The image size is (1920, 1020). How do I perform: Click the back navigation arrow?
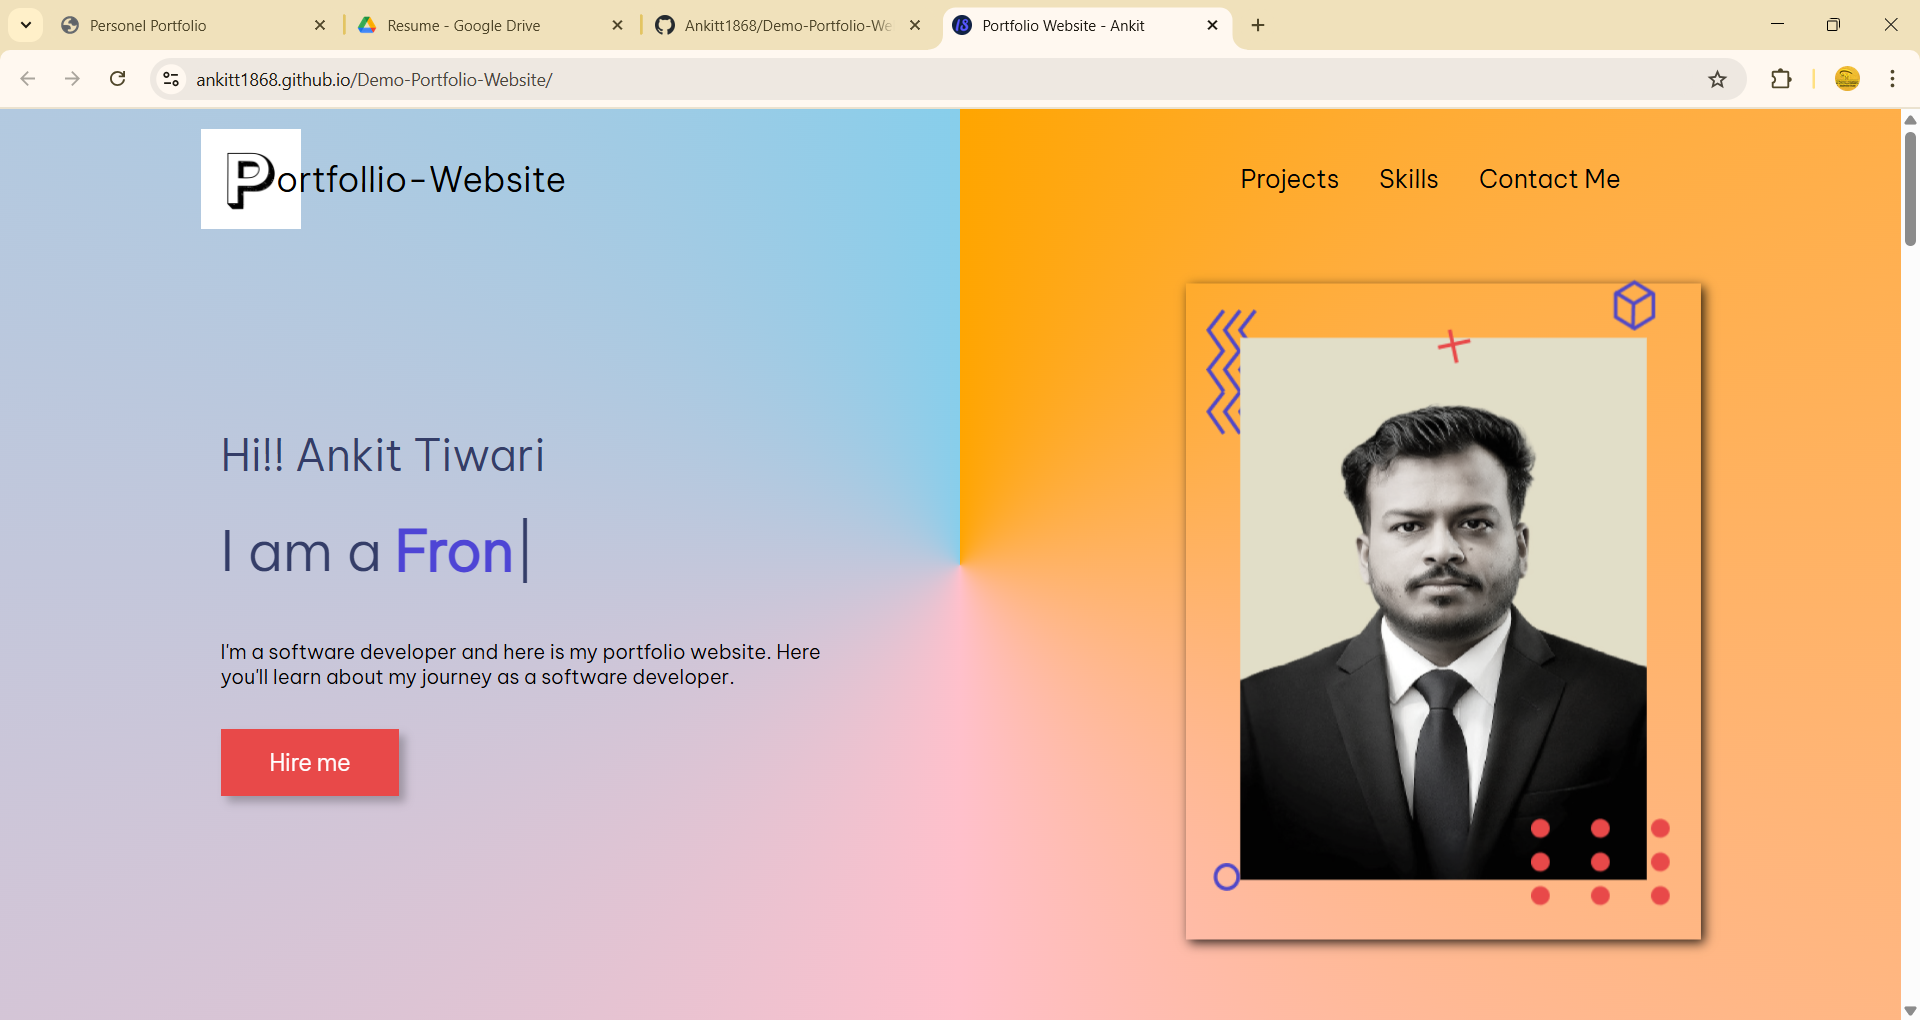(x=27, y=79)
